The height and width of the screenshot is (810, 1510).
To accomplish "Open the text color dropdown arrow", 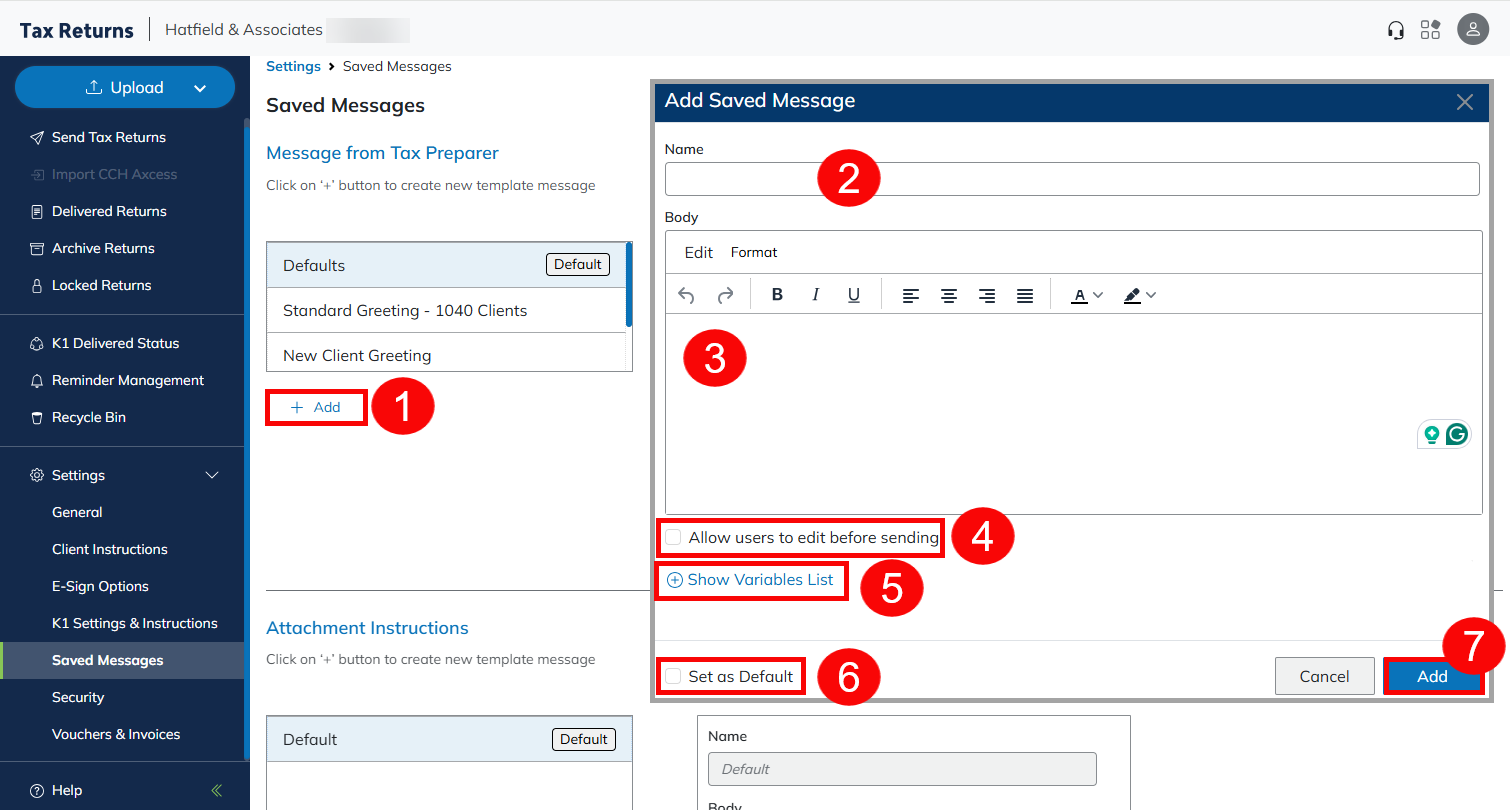I will pyautogui.click(x=1098, y=295).
